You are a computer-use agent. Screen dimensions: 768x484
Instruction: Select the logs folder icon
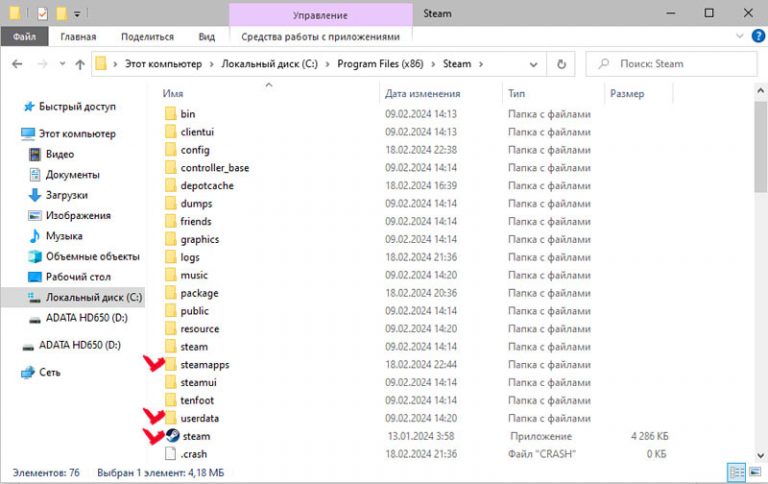[170, 257]
